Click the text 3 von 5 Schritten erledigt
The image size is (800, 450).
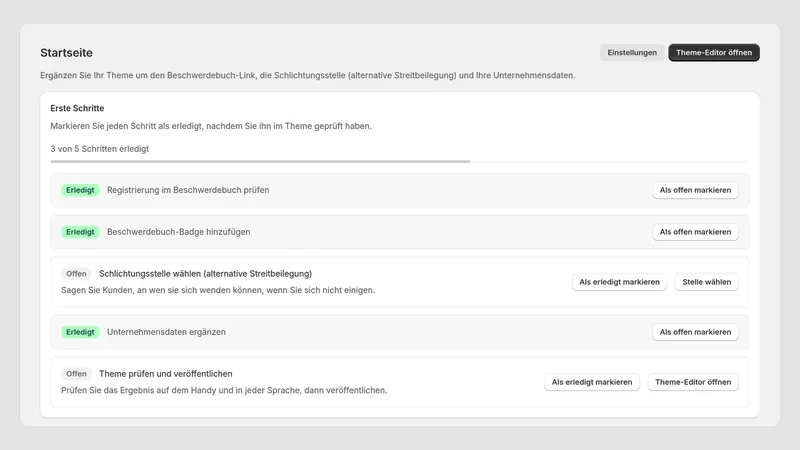99,149
